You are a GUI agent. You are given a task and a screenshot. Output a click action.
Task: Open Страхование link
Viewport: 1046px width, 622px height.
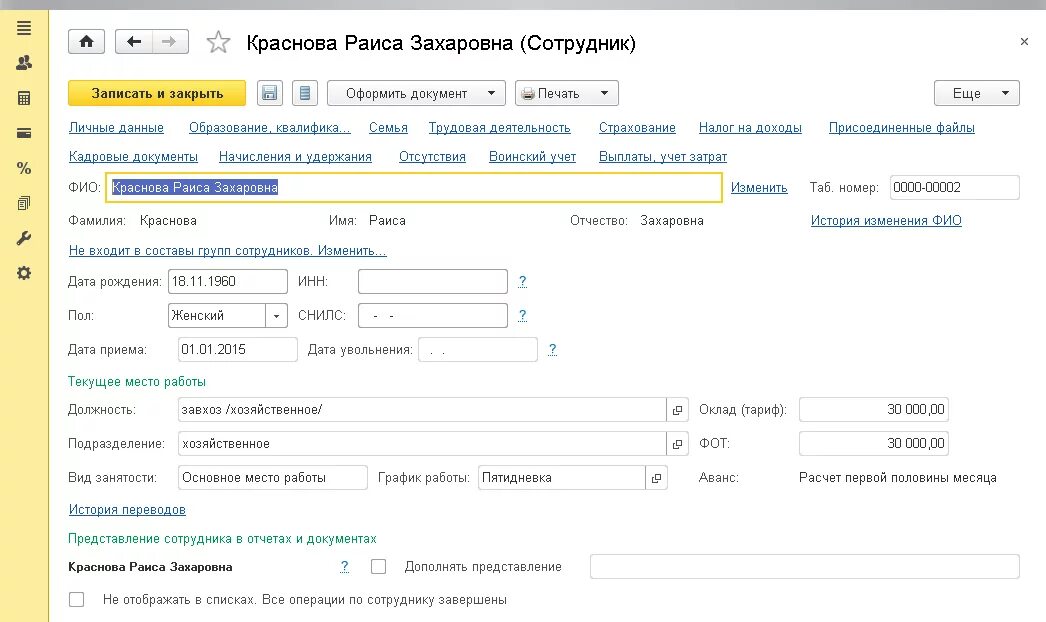(x=637, y=127)
